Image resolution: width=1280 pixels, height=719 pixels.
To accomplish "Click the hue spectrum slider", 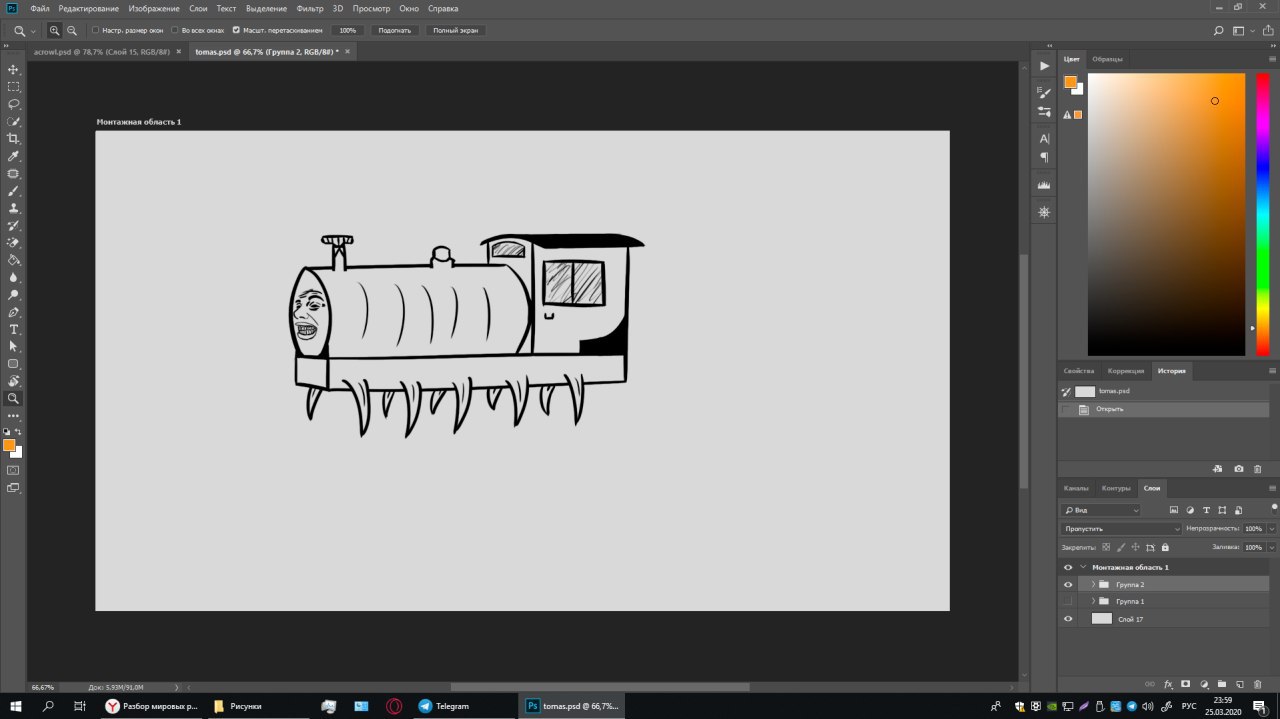I will [1262, 214].
